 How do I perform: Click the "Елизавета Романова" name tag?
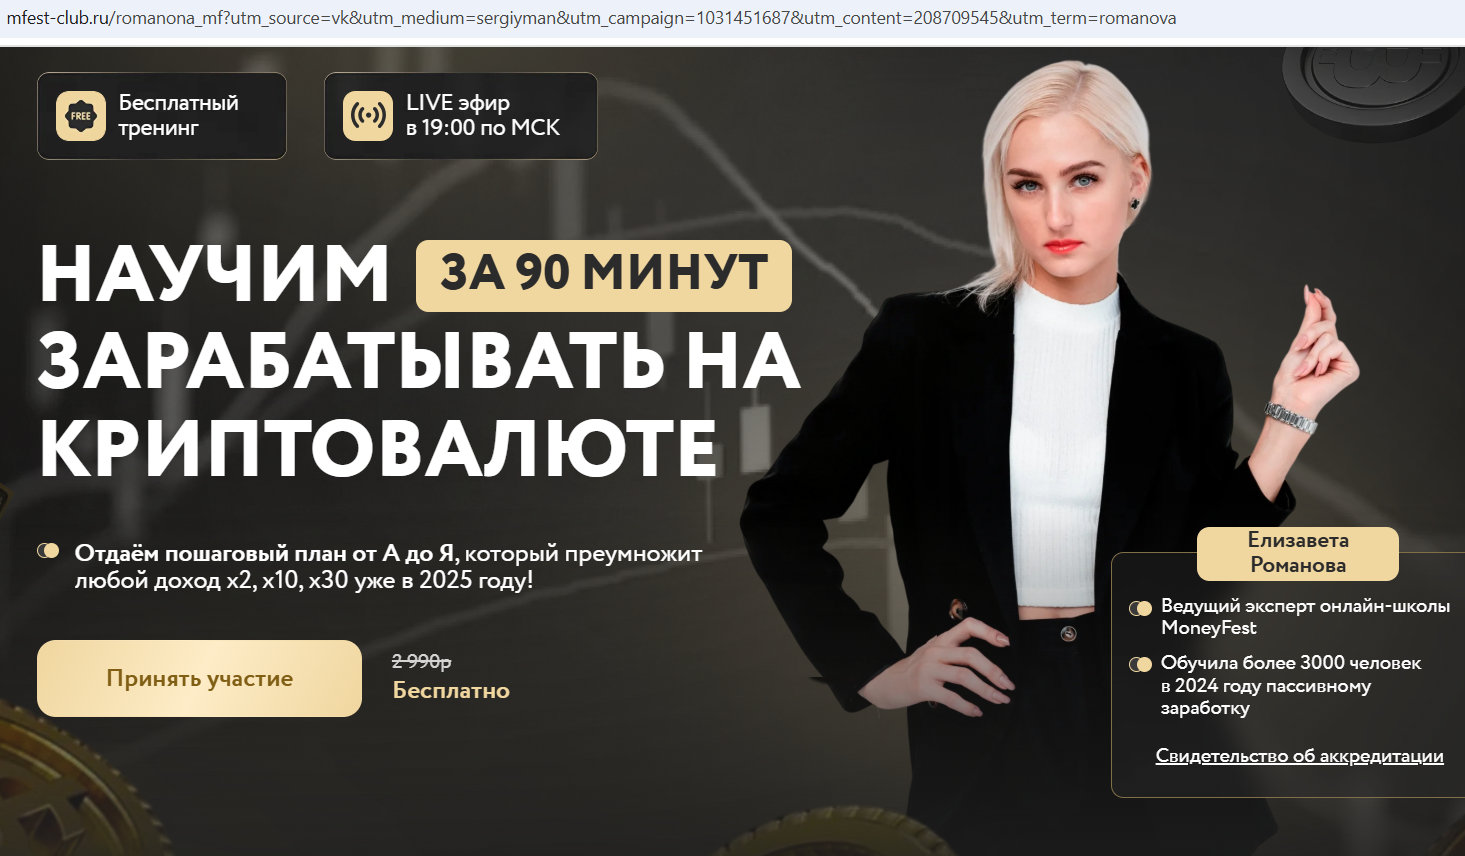click(1298, 553)
